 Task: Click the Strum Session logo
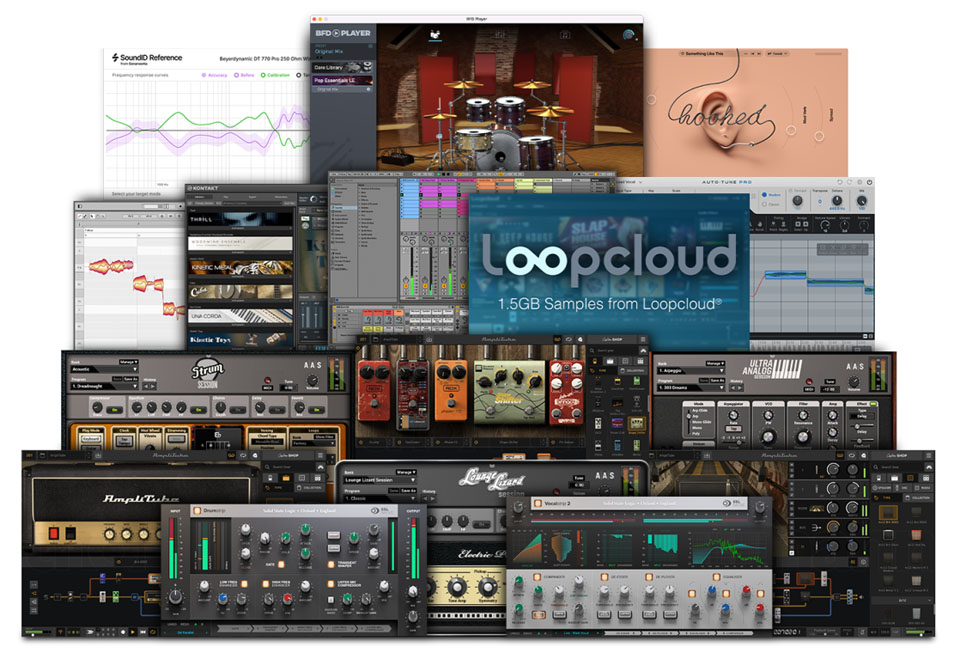(208, 373)
